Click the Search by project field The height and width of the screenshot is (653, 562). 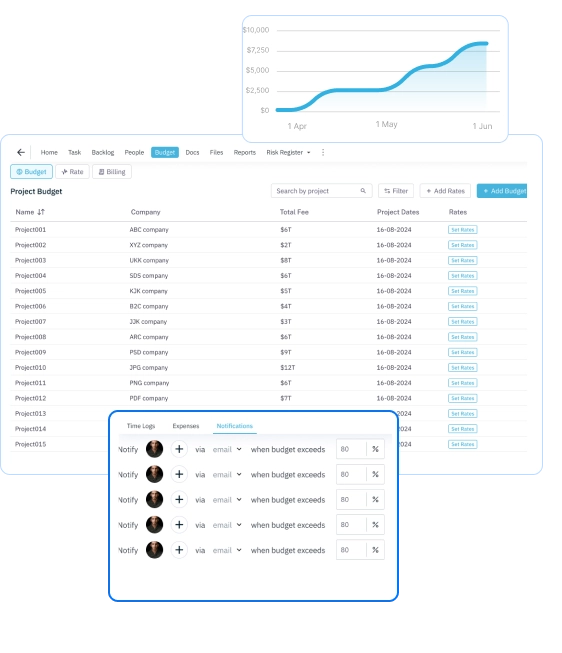click(x=321, y=191)
